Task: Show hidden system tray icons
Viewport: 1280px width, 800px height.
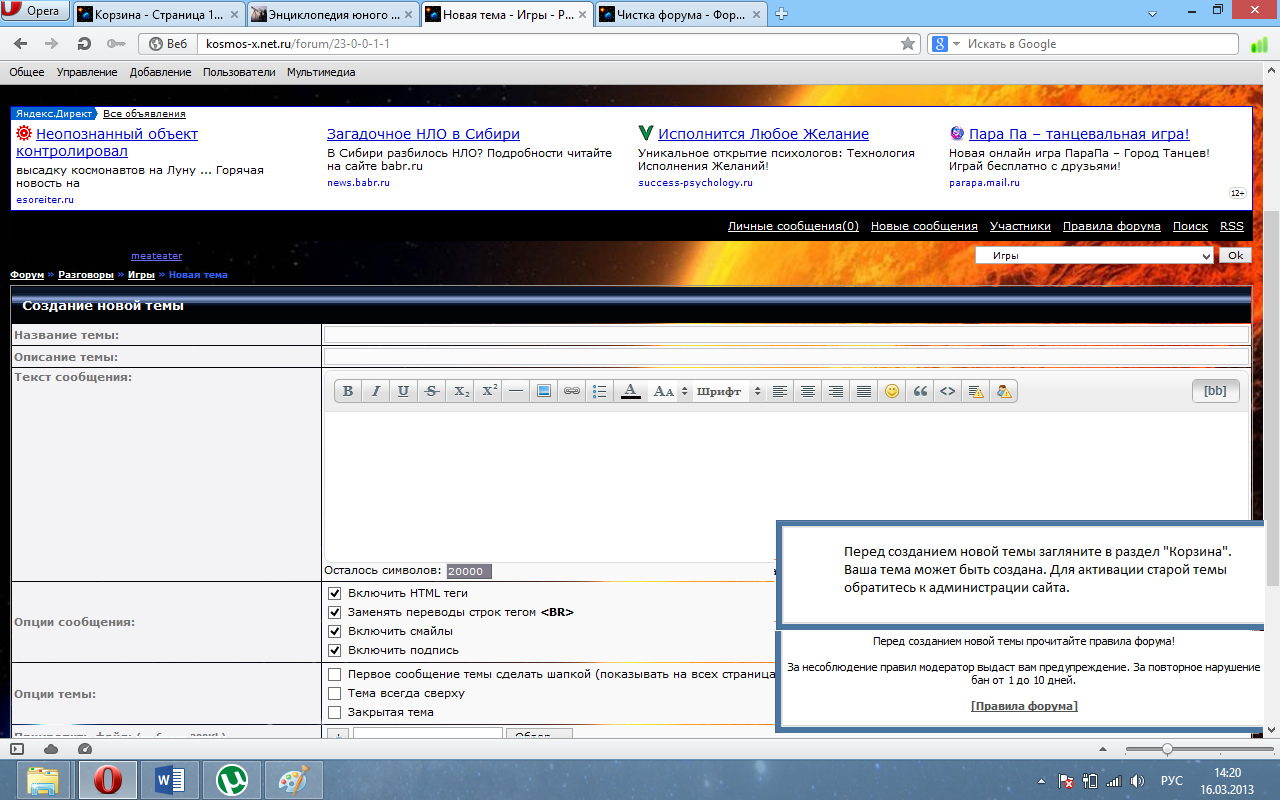Action: point(1041,781)
